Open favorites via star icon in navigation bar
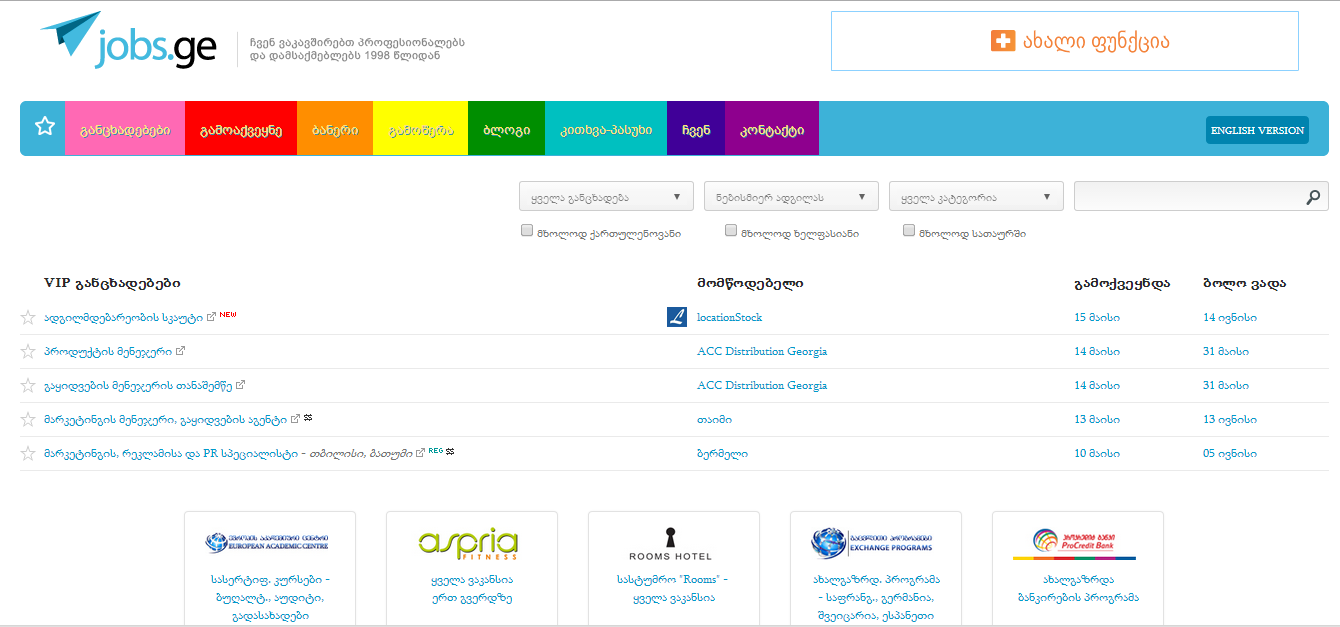Screen dimensions: 1340x627 pyautogui.click(x=44, y=127)
